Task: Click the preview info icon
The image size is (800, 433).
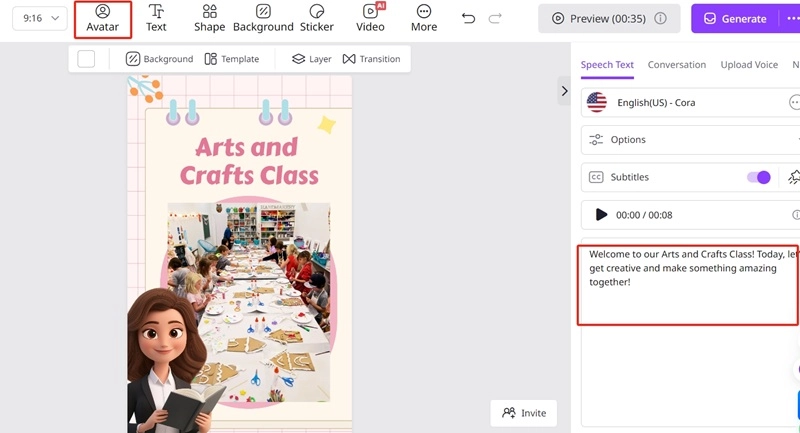Action: 660,18
